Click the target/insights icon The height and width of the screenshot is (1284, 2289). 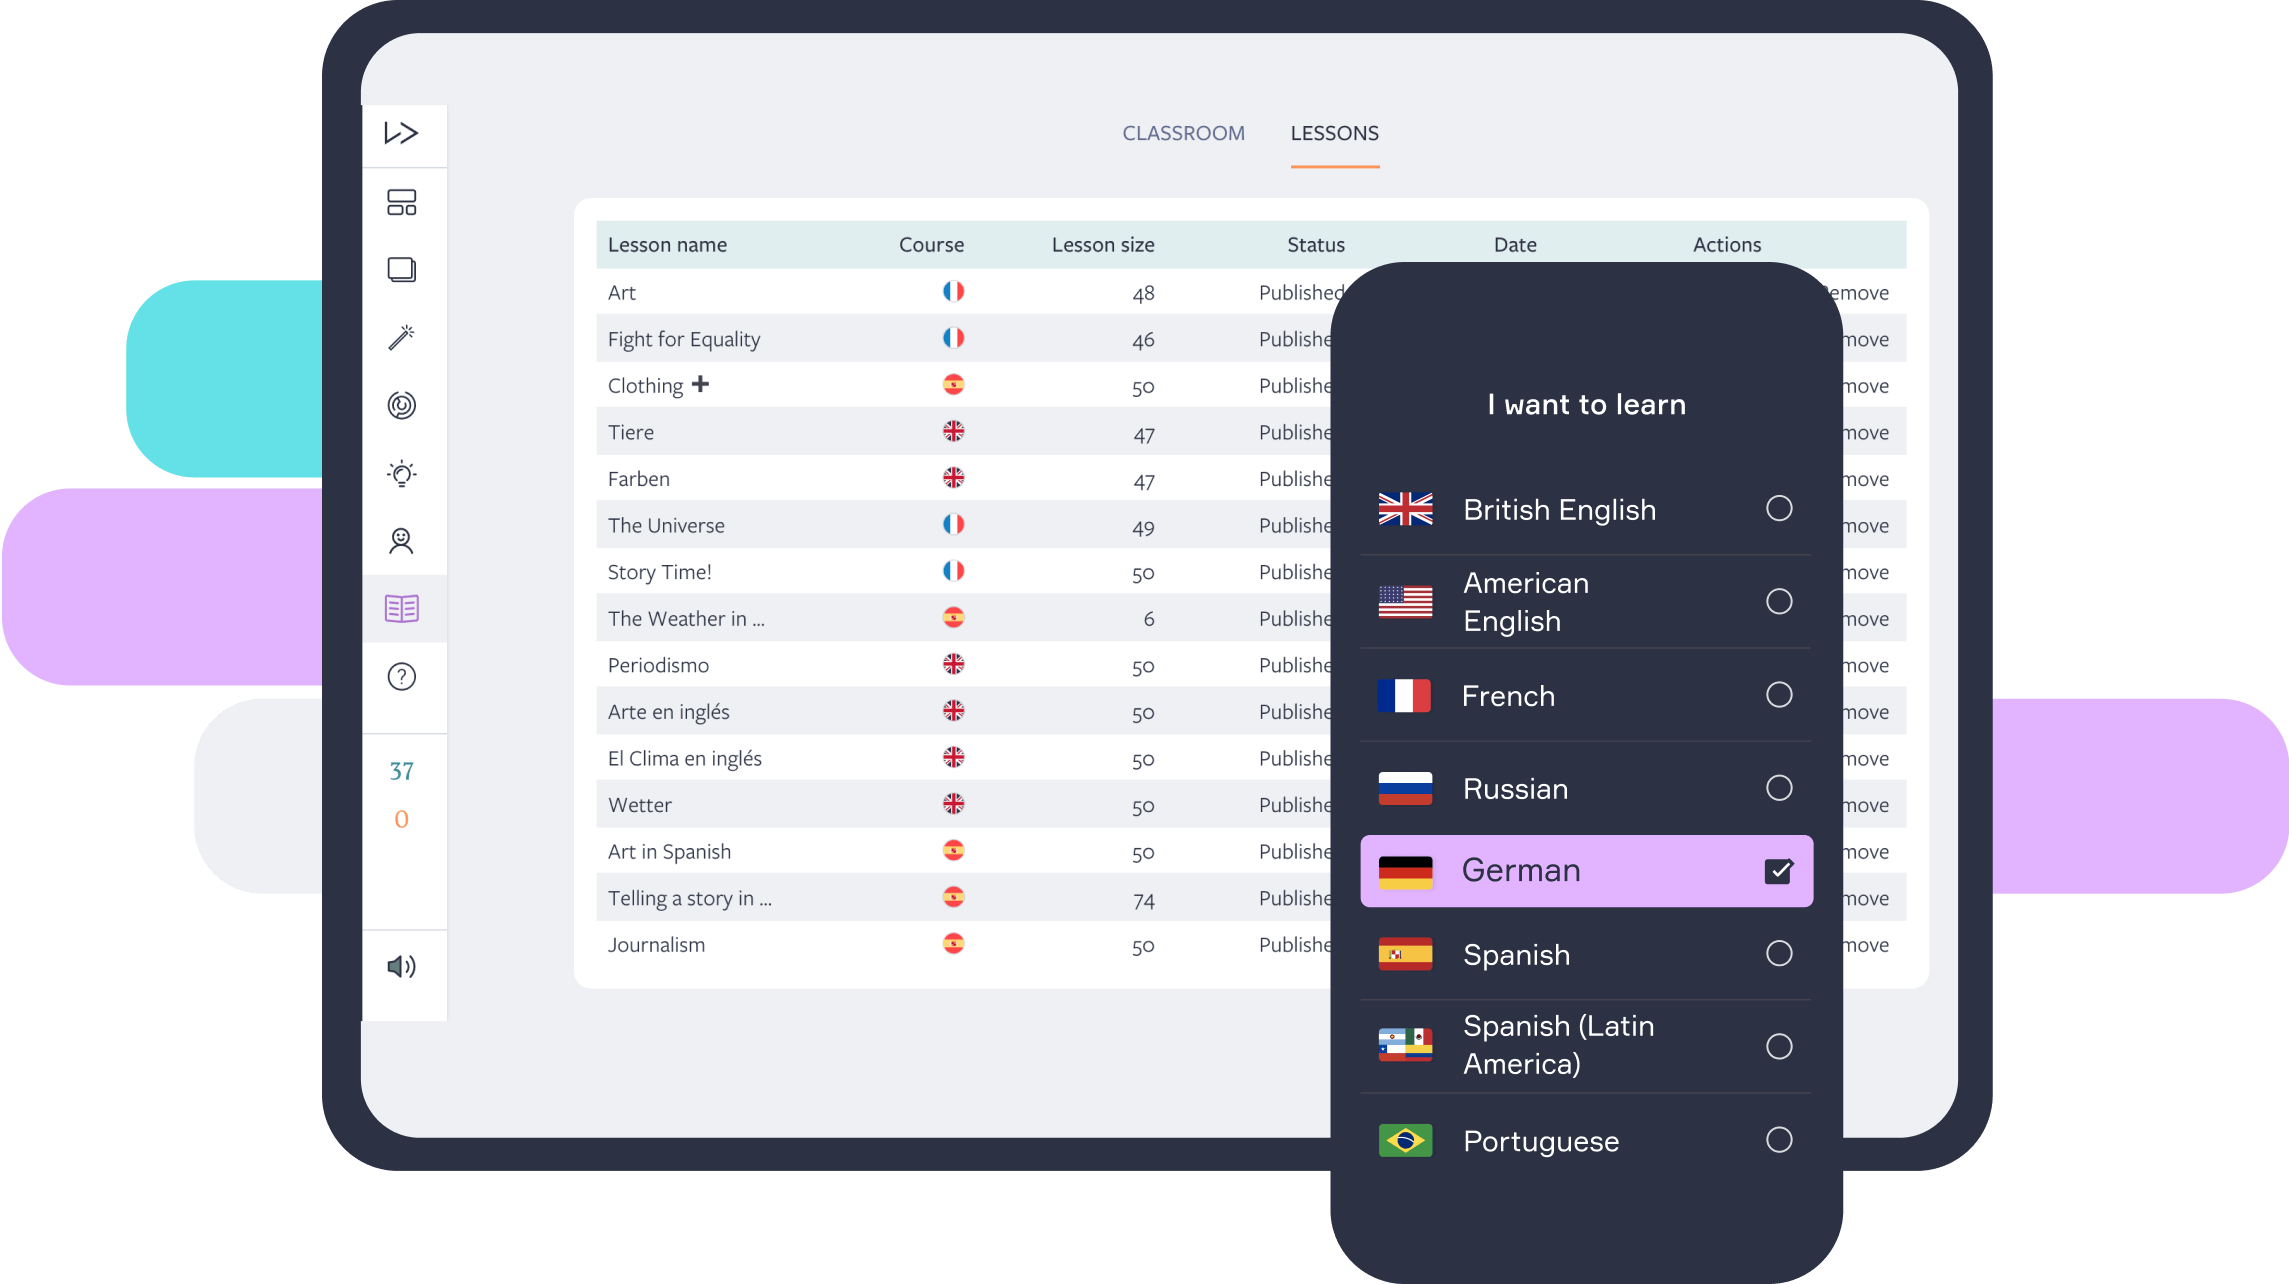click(402, 405)
